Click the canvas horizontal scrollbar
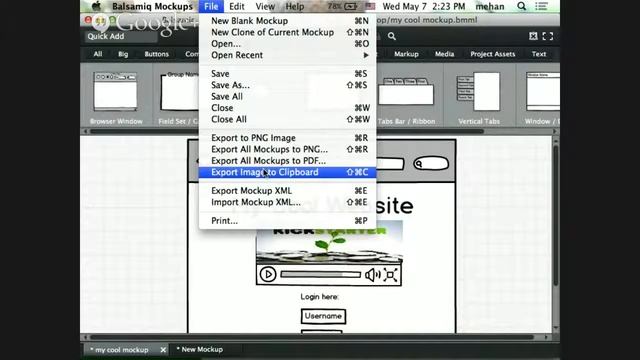640x360 pixels. (x=312, y=337)
